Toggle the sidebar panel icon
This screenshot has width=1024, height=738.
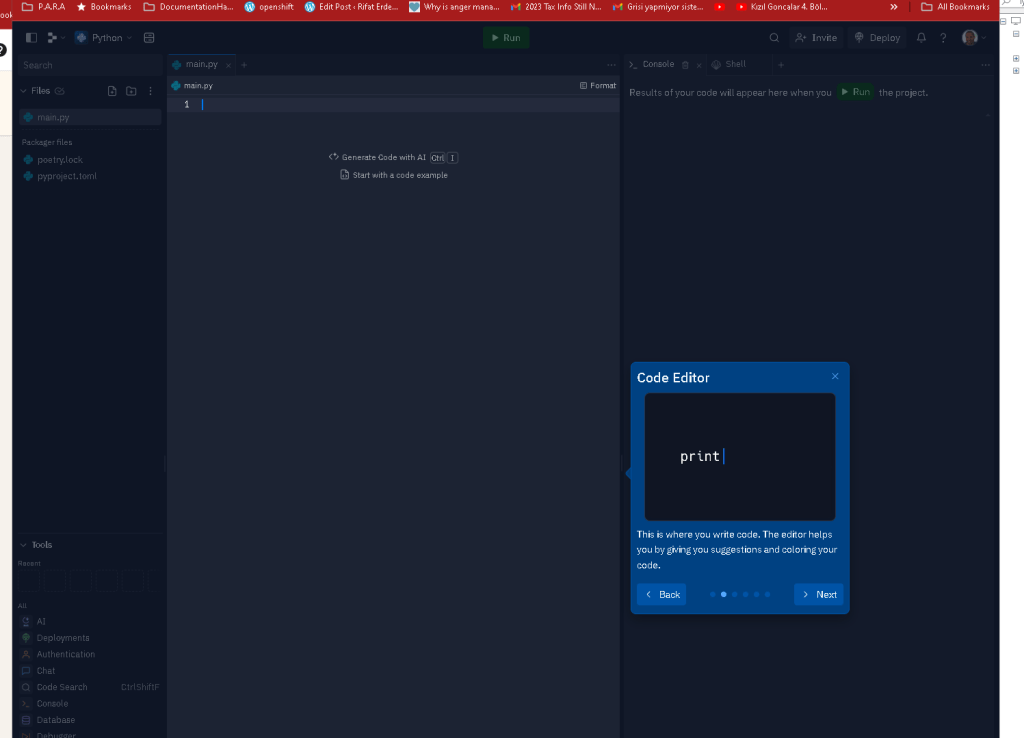31,38
